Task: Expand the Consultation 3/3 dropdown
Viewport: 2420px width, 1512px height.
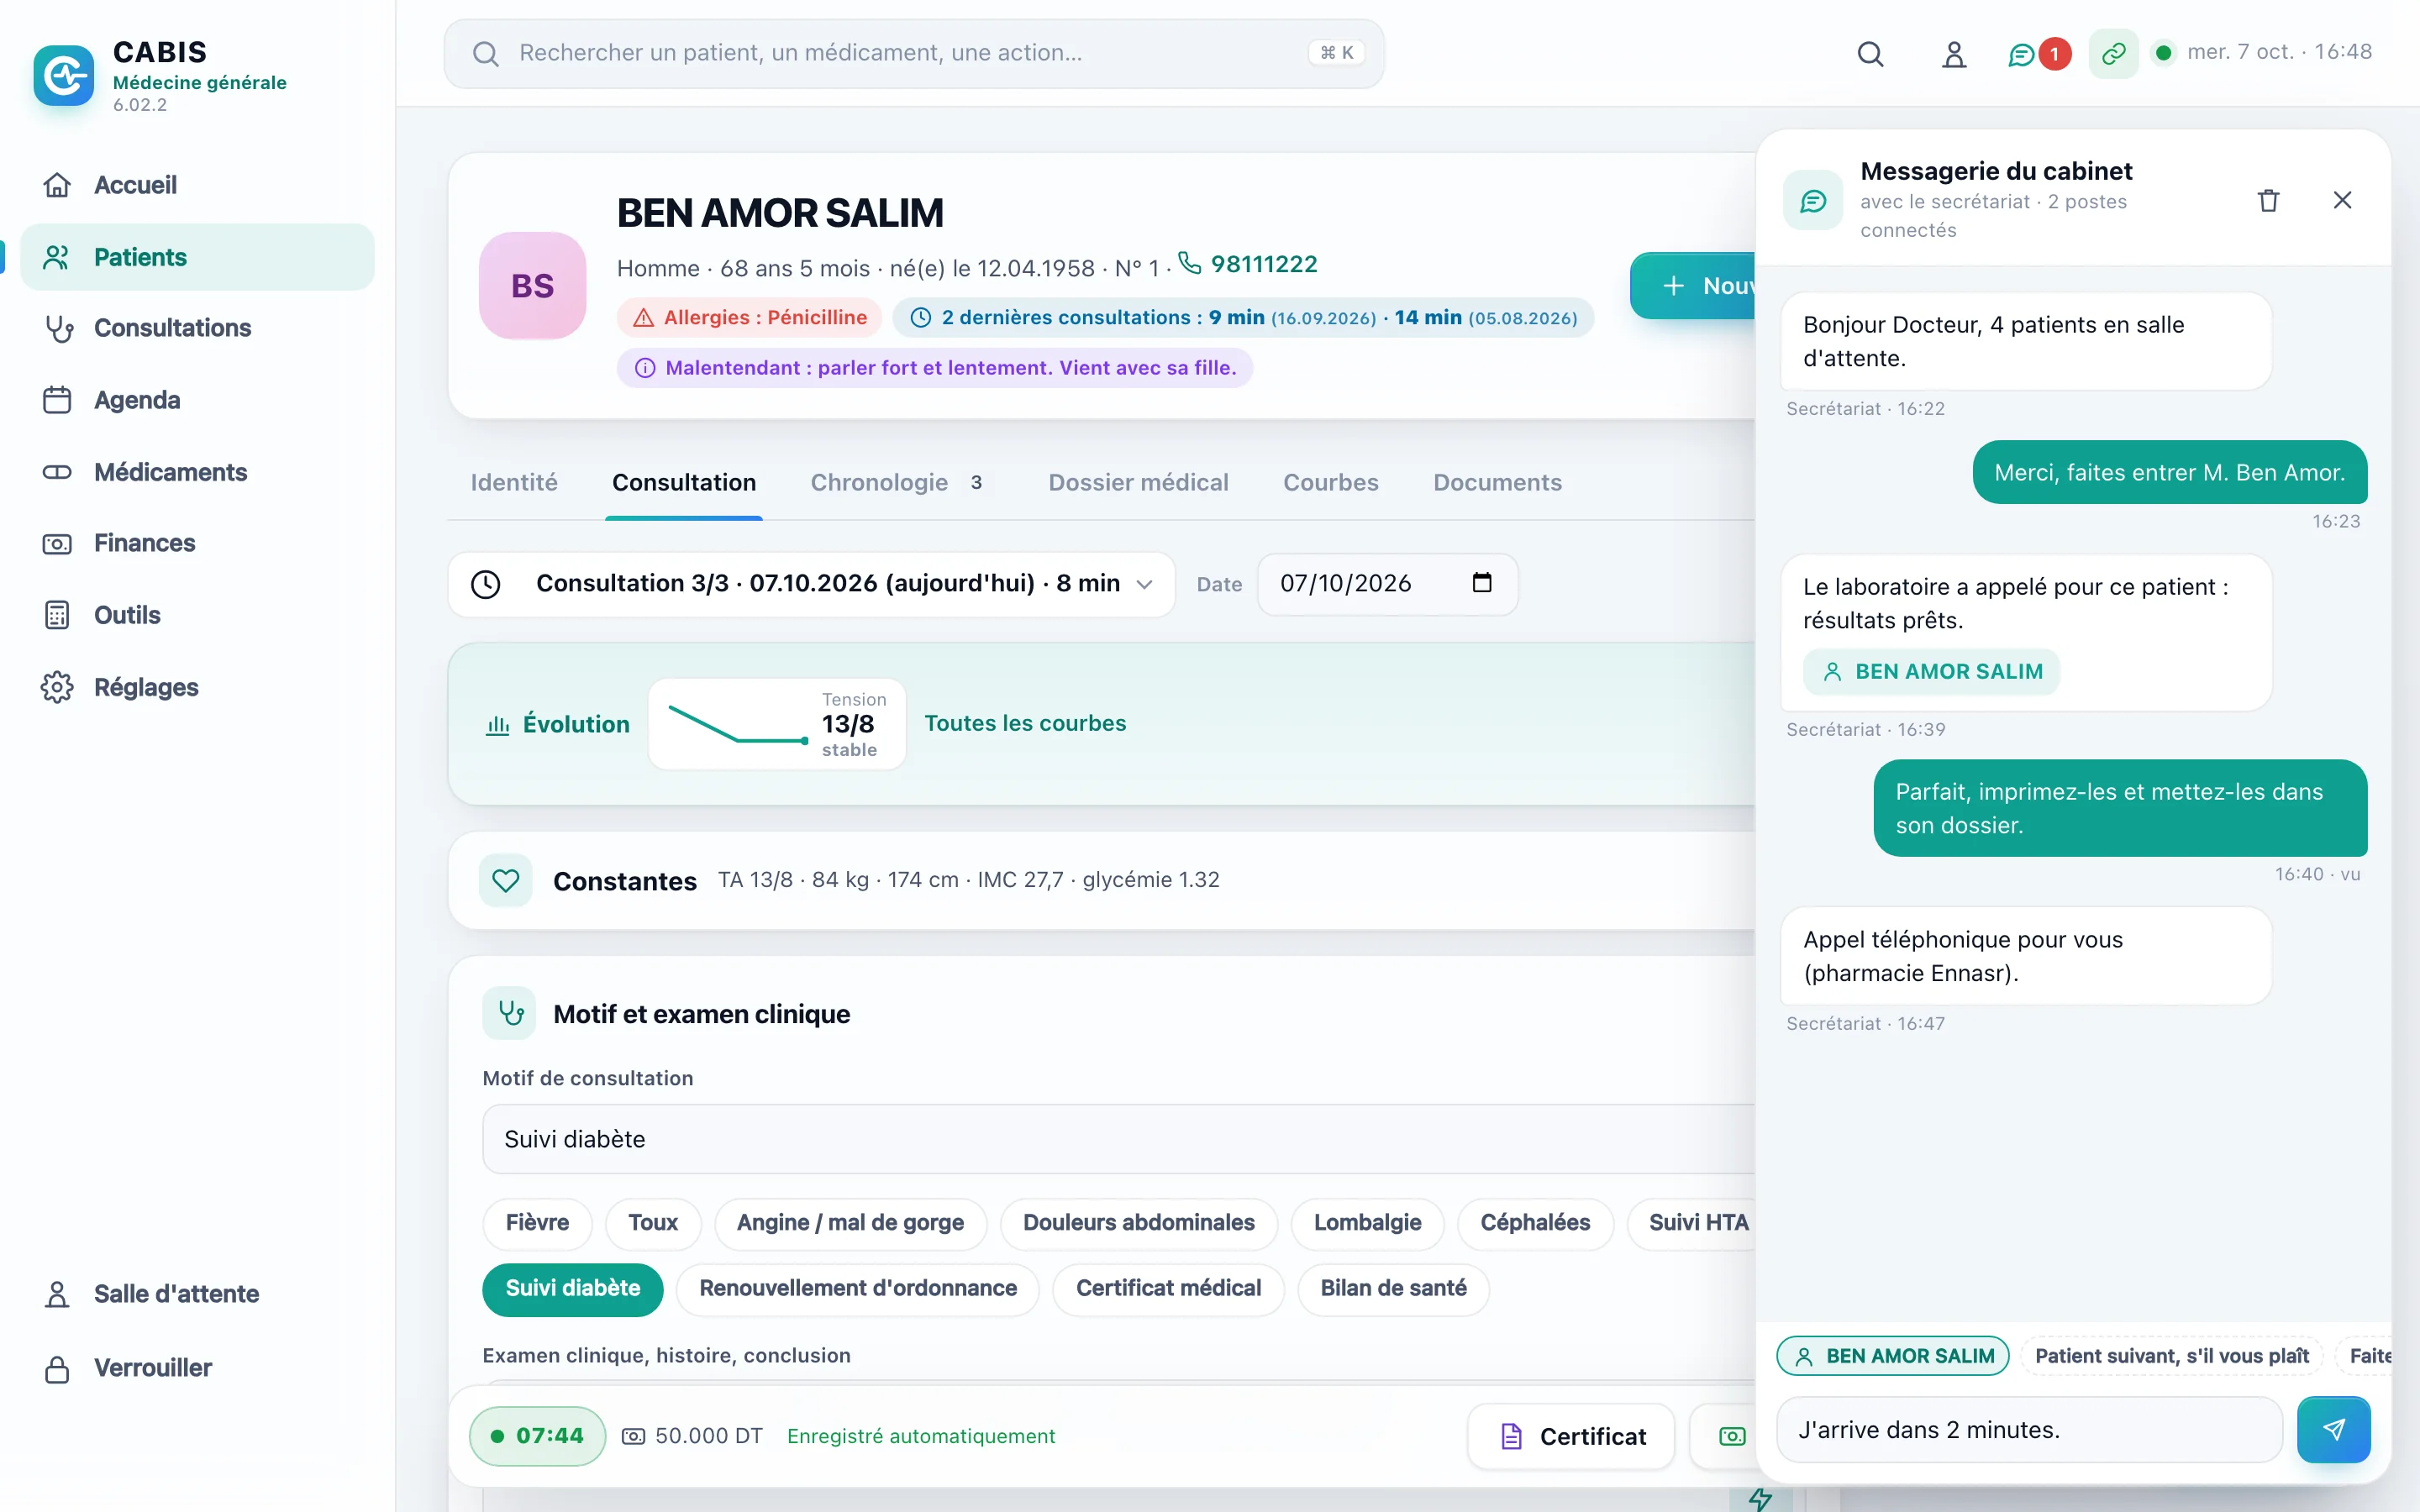Action: [x=811, y=584]
